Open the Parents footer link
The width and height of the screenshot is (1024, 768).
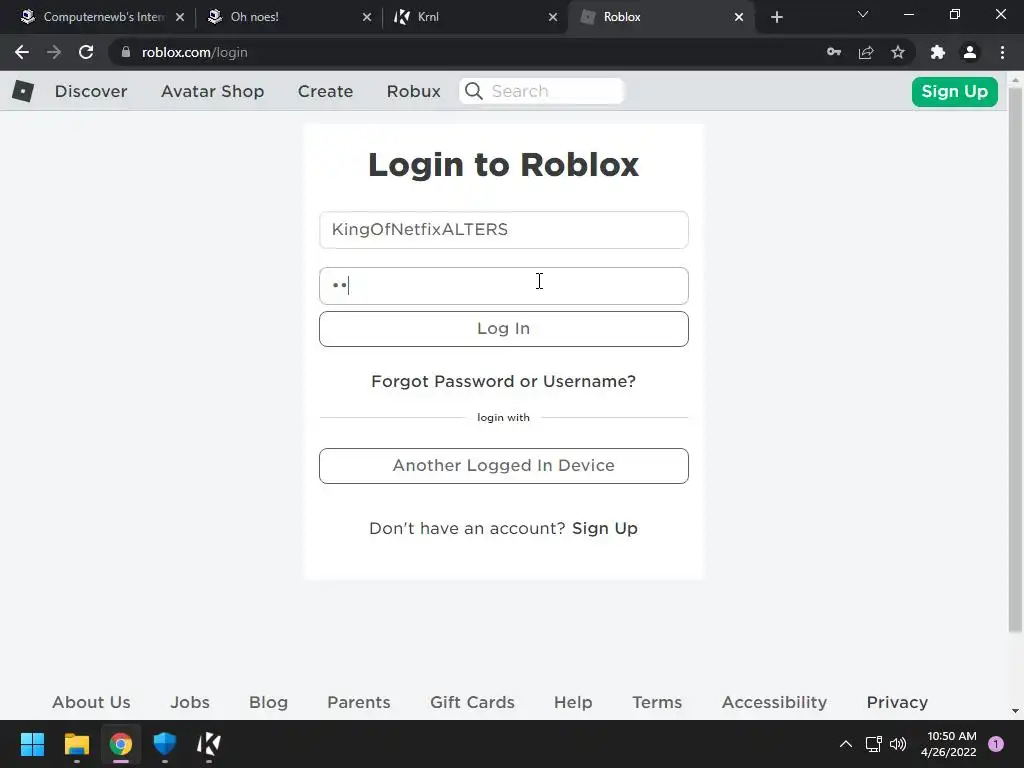[x=359, y=702]
